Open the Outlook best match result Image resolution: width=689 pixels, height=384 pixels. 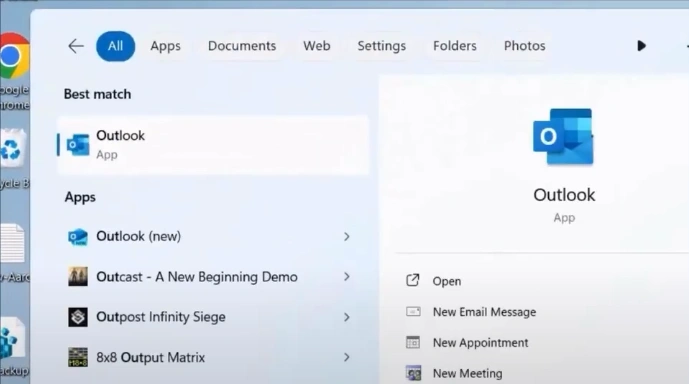click(213, 145)
